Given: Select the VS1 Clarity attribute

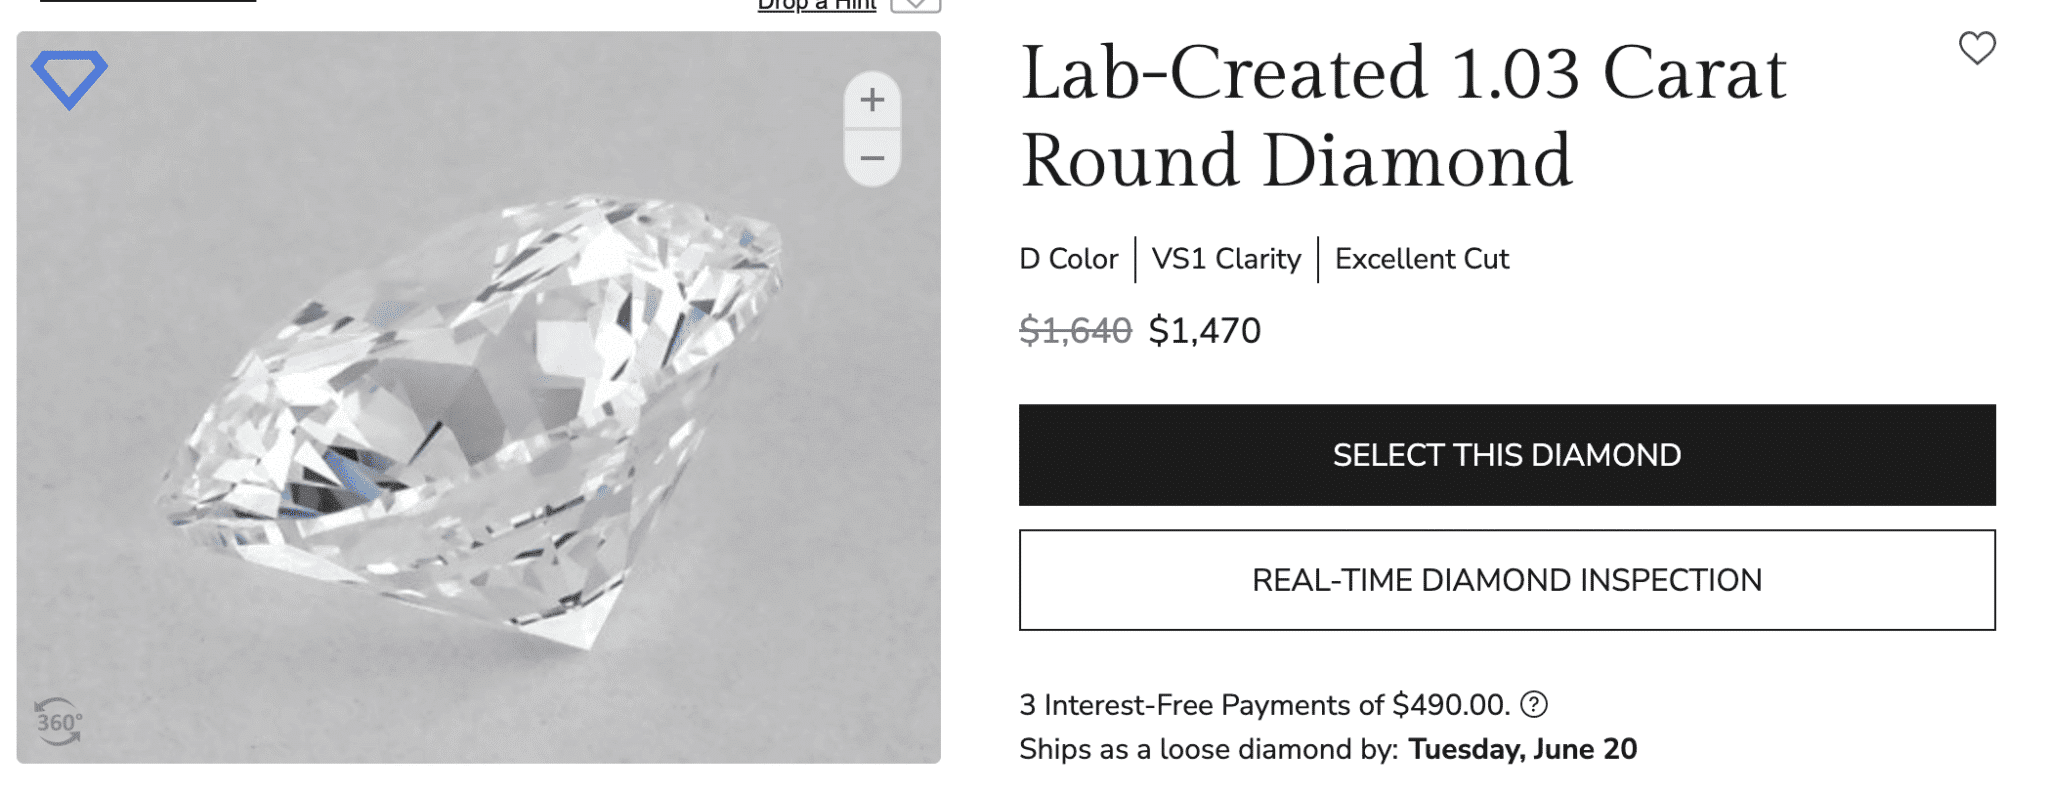Looking at the screenshot, I should (1226, 260).
